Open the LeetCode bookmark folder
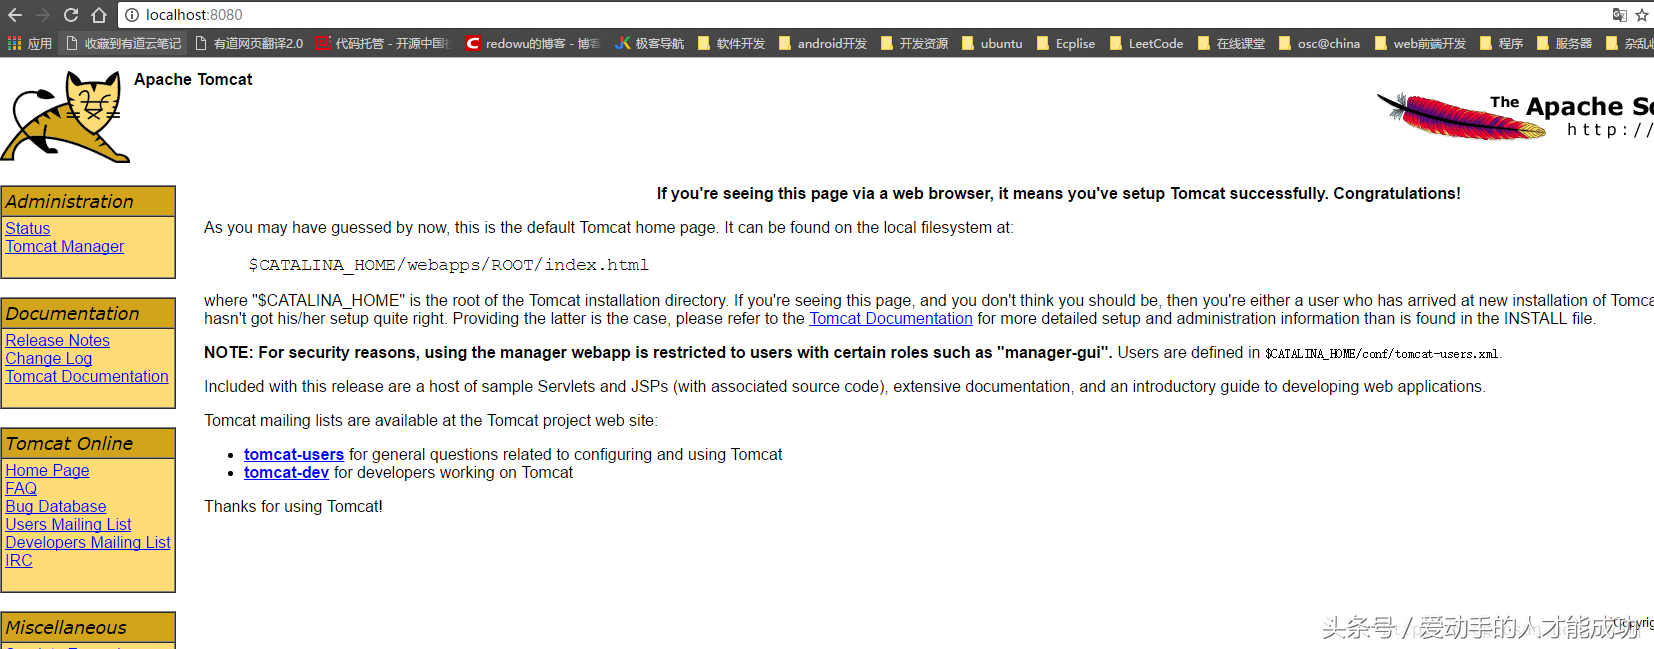The image size is (1654, 649). (1146, 43)
